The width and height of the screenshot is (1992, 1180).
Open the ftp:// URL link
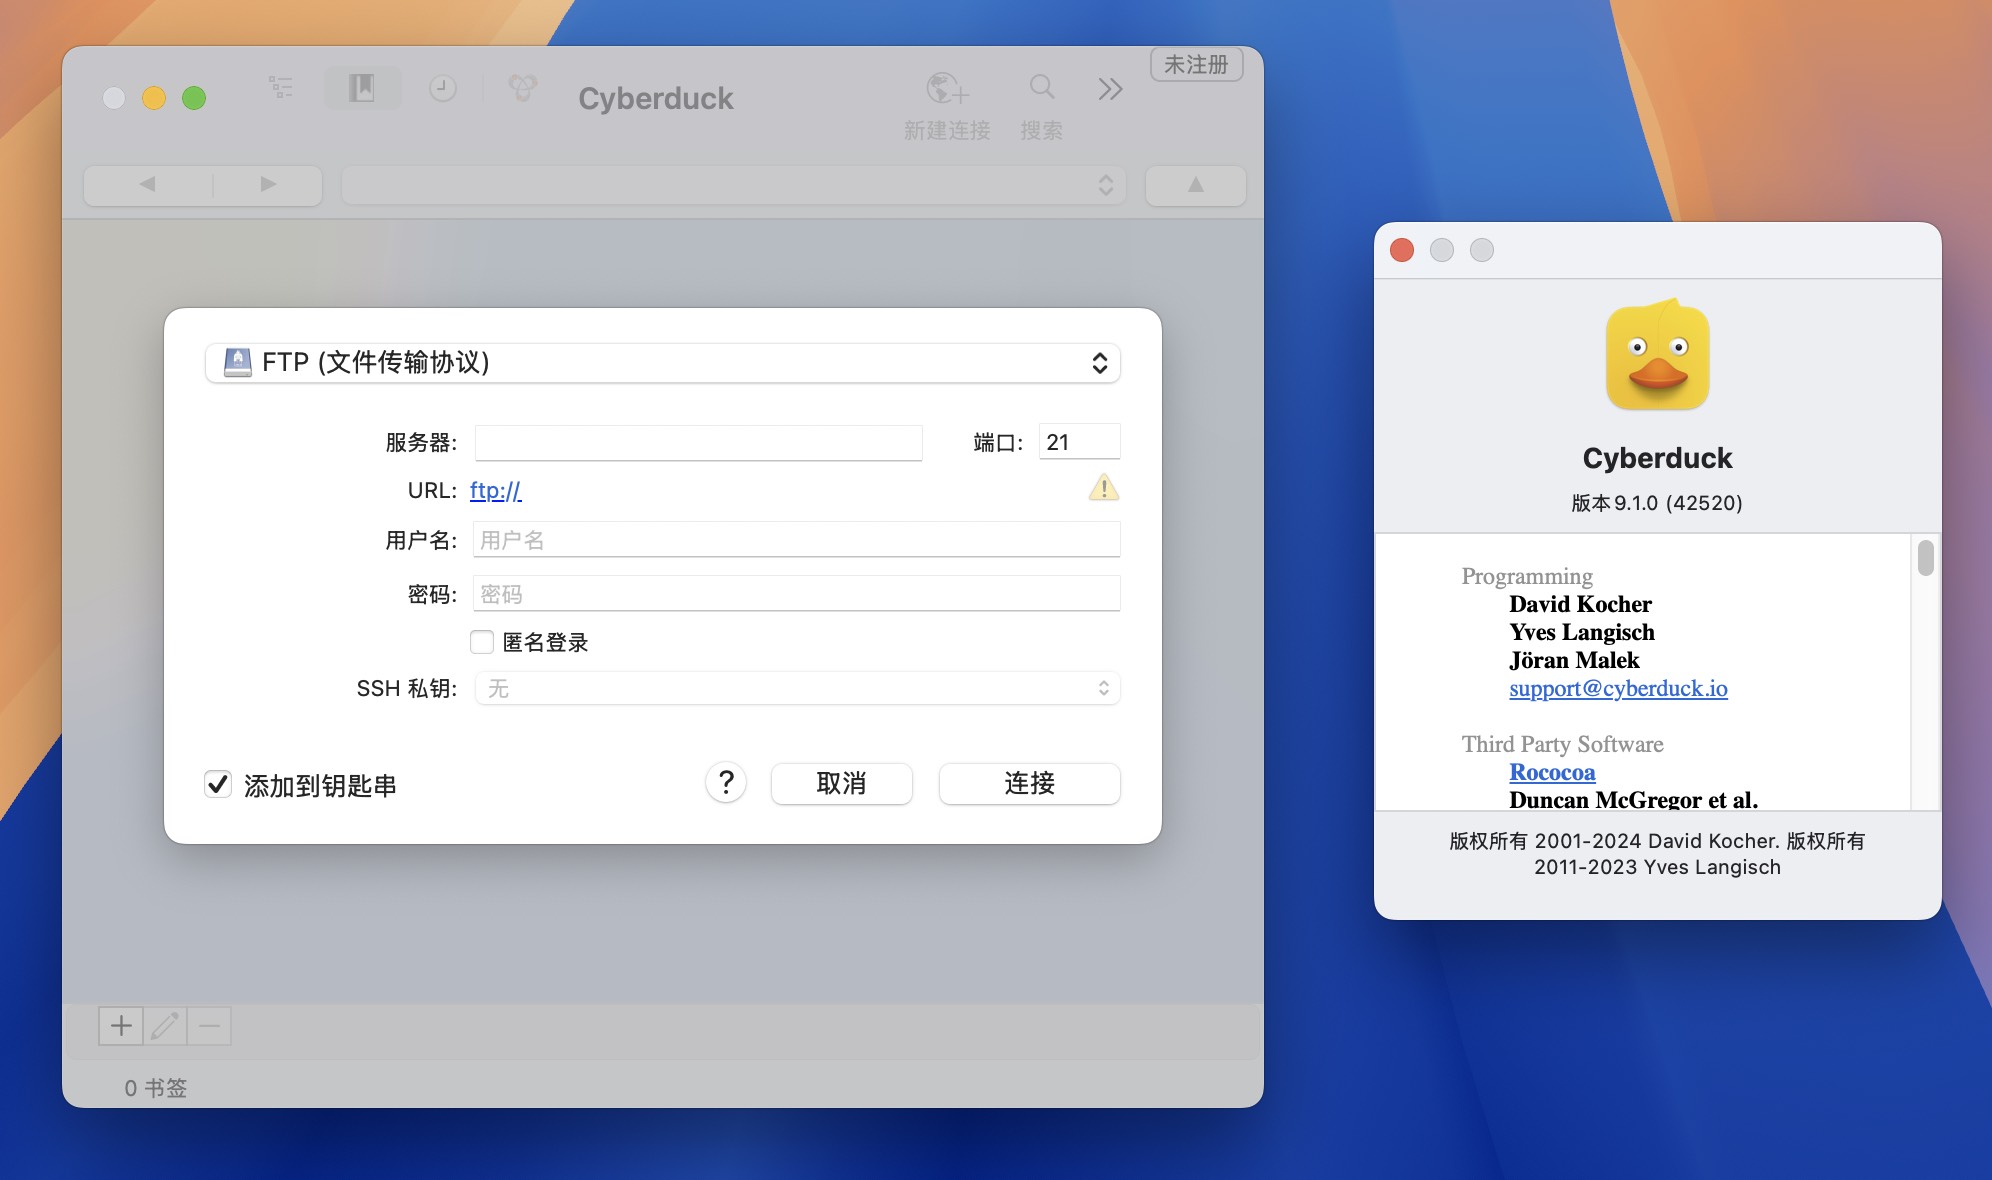[x=496, y=490]
